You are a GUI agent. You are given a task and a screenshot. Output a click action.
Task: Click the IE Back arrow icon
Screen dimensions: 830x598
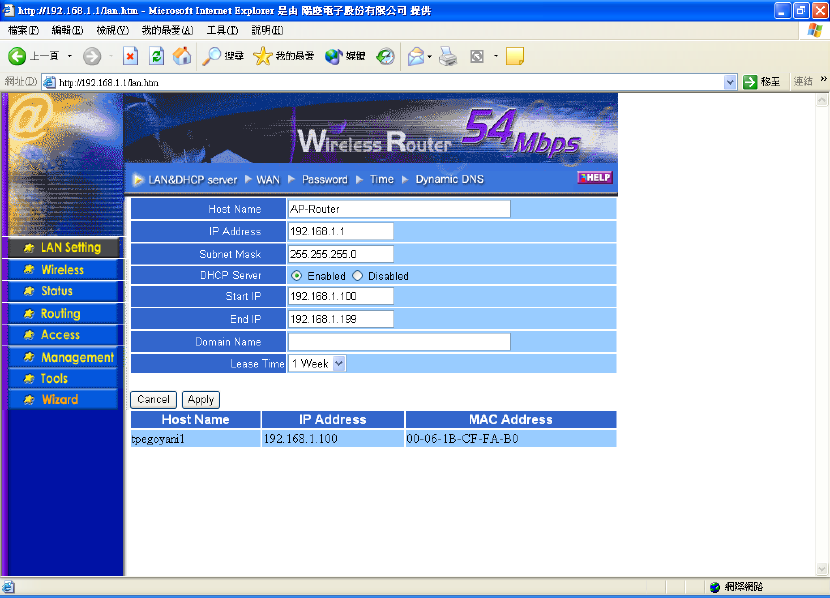(17, 56)
